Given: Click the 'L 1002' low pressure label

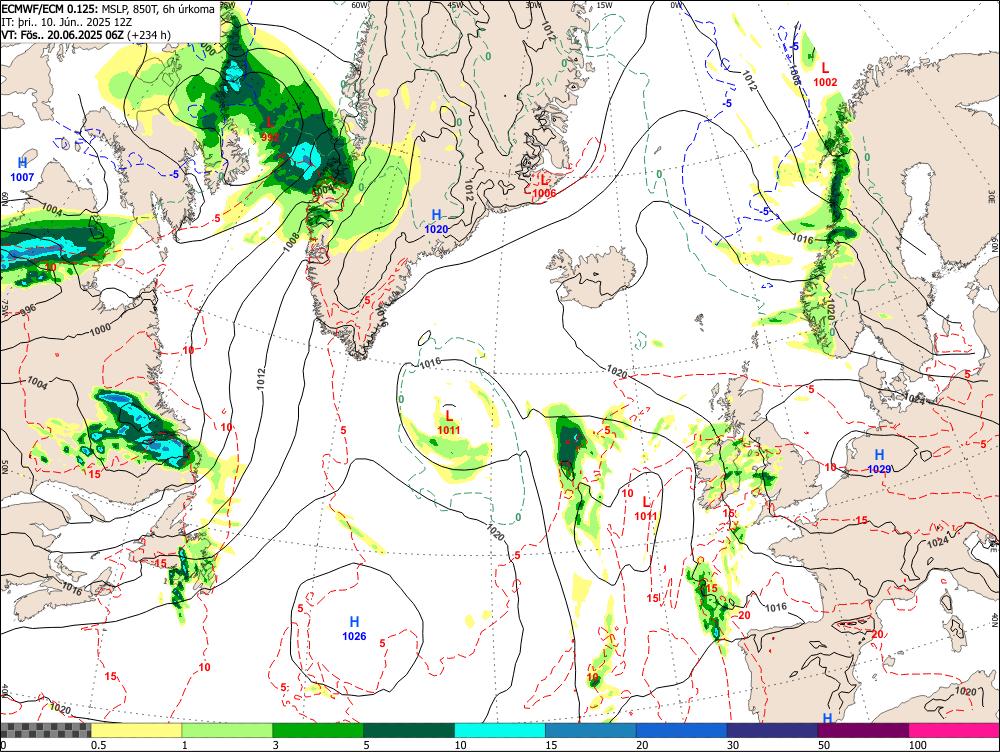Looking at the screenshot, I should coord(825,75).
